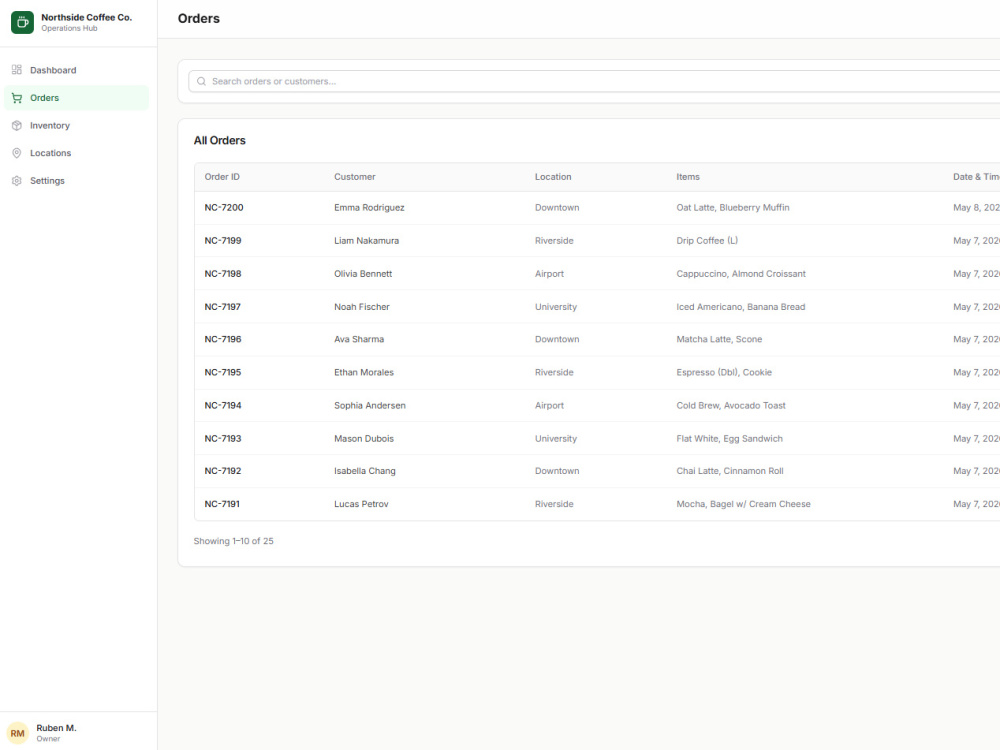Click Cold Brew, Avocado Toast items

pyautogui.click(x=731, y=406)
